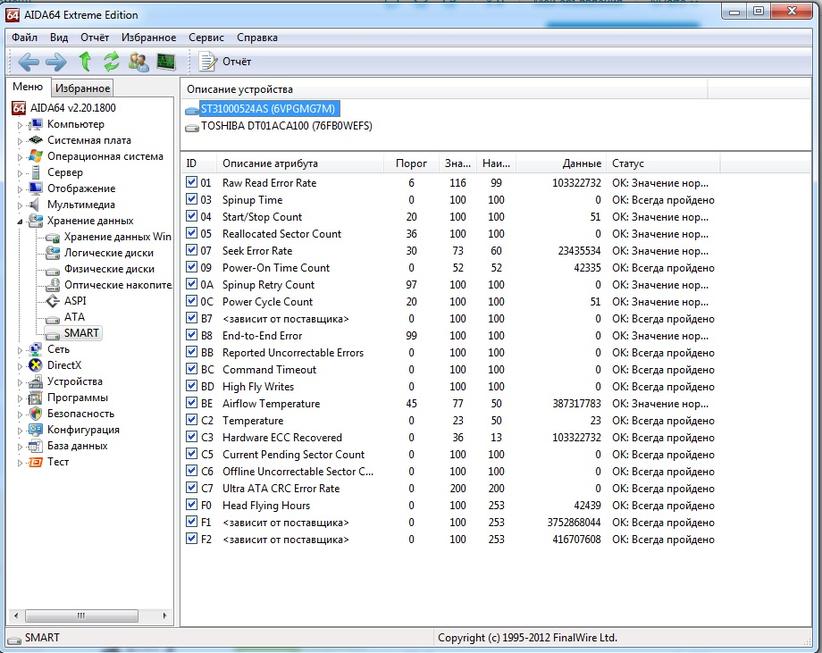Viewport: 822px width, 653px height.
Task: Select the ATA tree item
Action: 74,317
